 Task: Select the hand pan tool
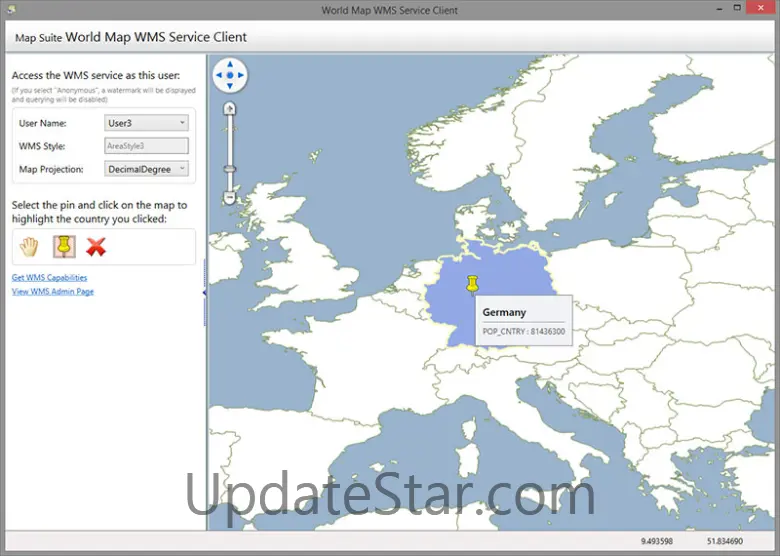coord(29,247)
